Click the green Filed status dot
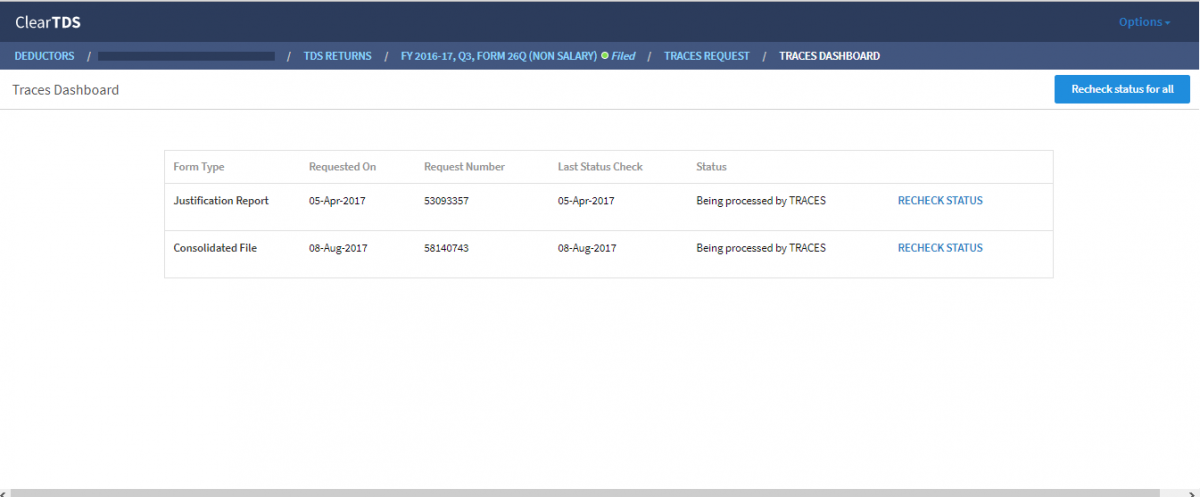The width and height of the screenshot is (1200, 497). pyautogui.click(x=605, y=56)
